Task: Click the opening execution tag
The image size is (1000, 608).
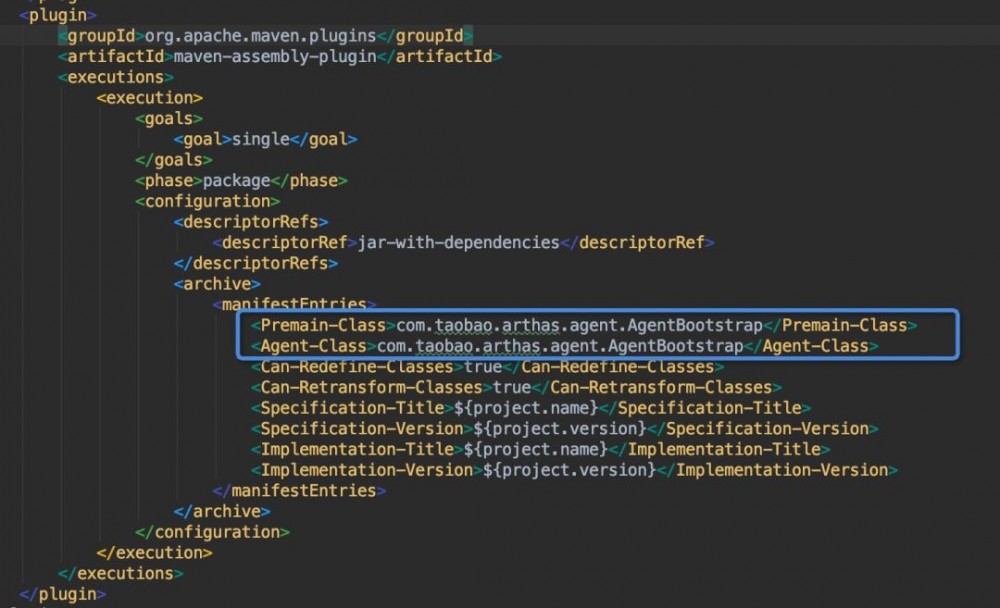Action: point(150,98)
